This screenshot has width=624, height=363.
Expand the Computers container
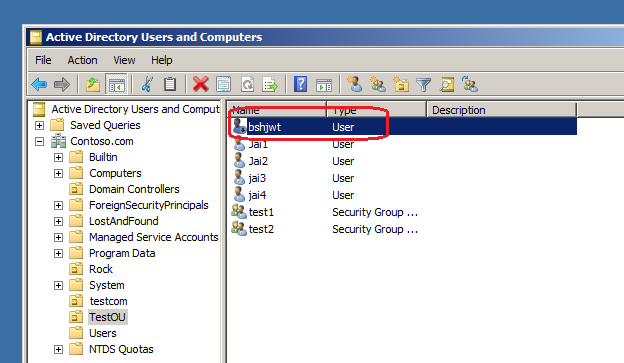click(58, 174)
